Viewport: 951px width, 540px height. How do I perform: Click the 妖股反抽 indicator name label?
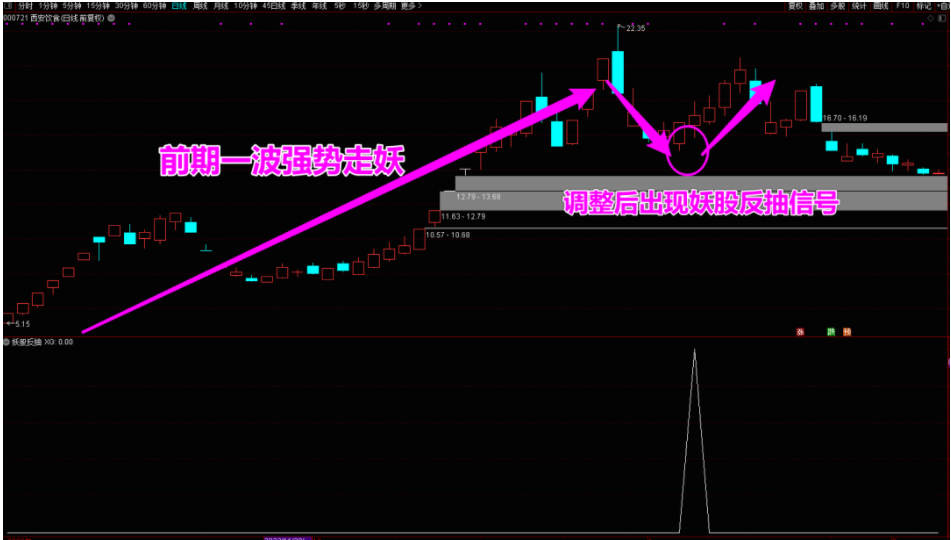coord(27,342)
